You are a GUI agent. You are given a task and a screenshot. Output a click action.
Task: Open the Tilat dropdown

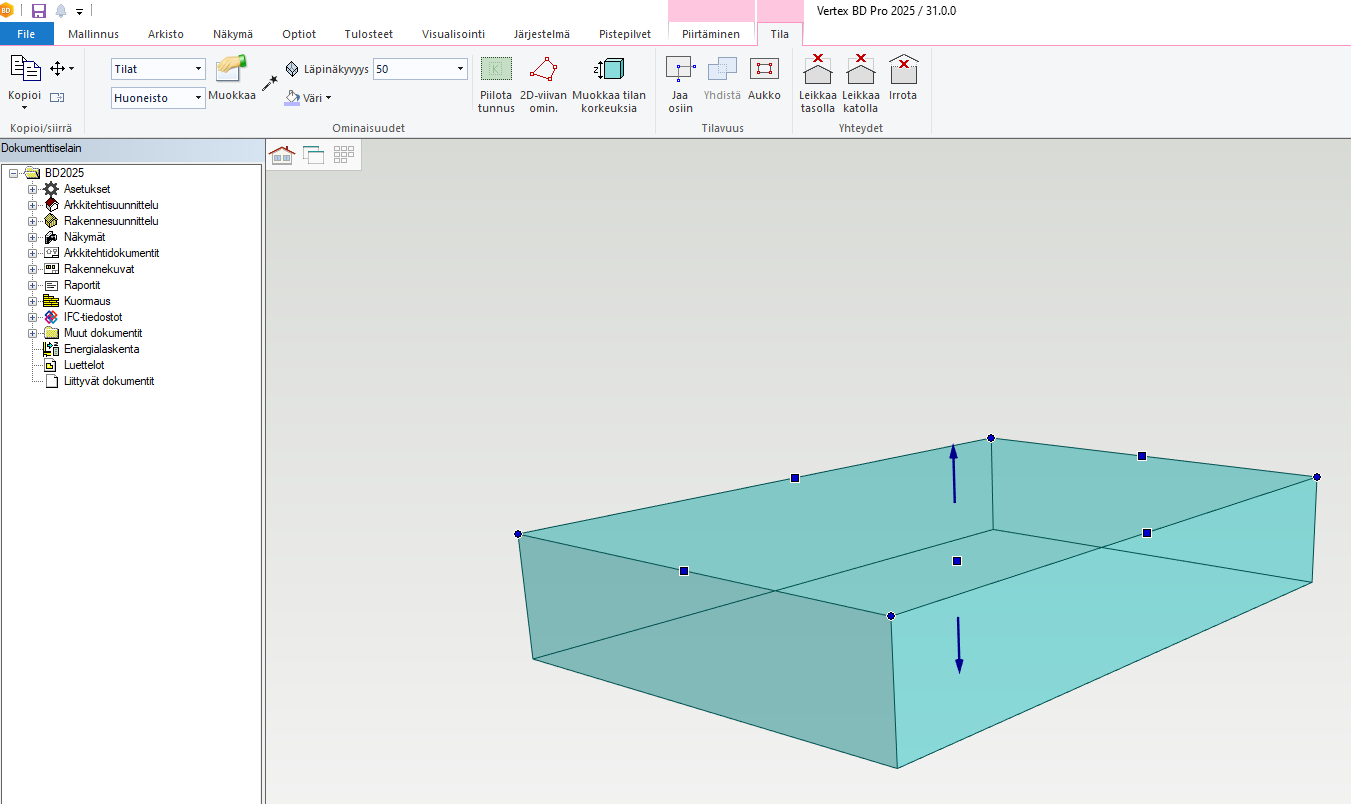[198, 69]
